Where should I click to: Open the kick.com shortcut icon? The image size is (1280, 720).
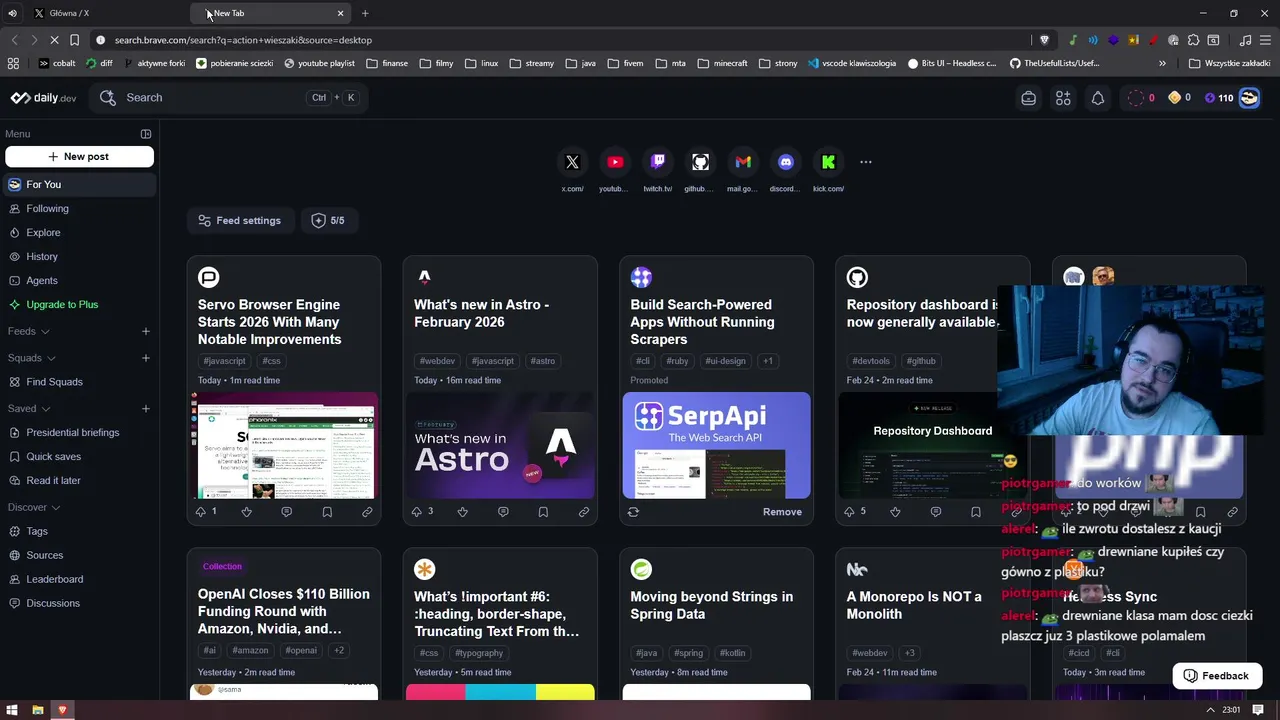828,162
